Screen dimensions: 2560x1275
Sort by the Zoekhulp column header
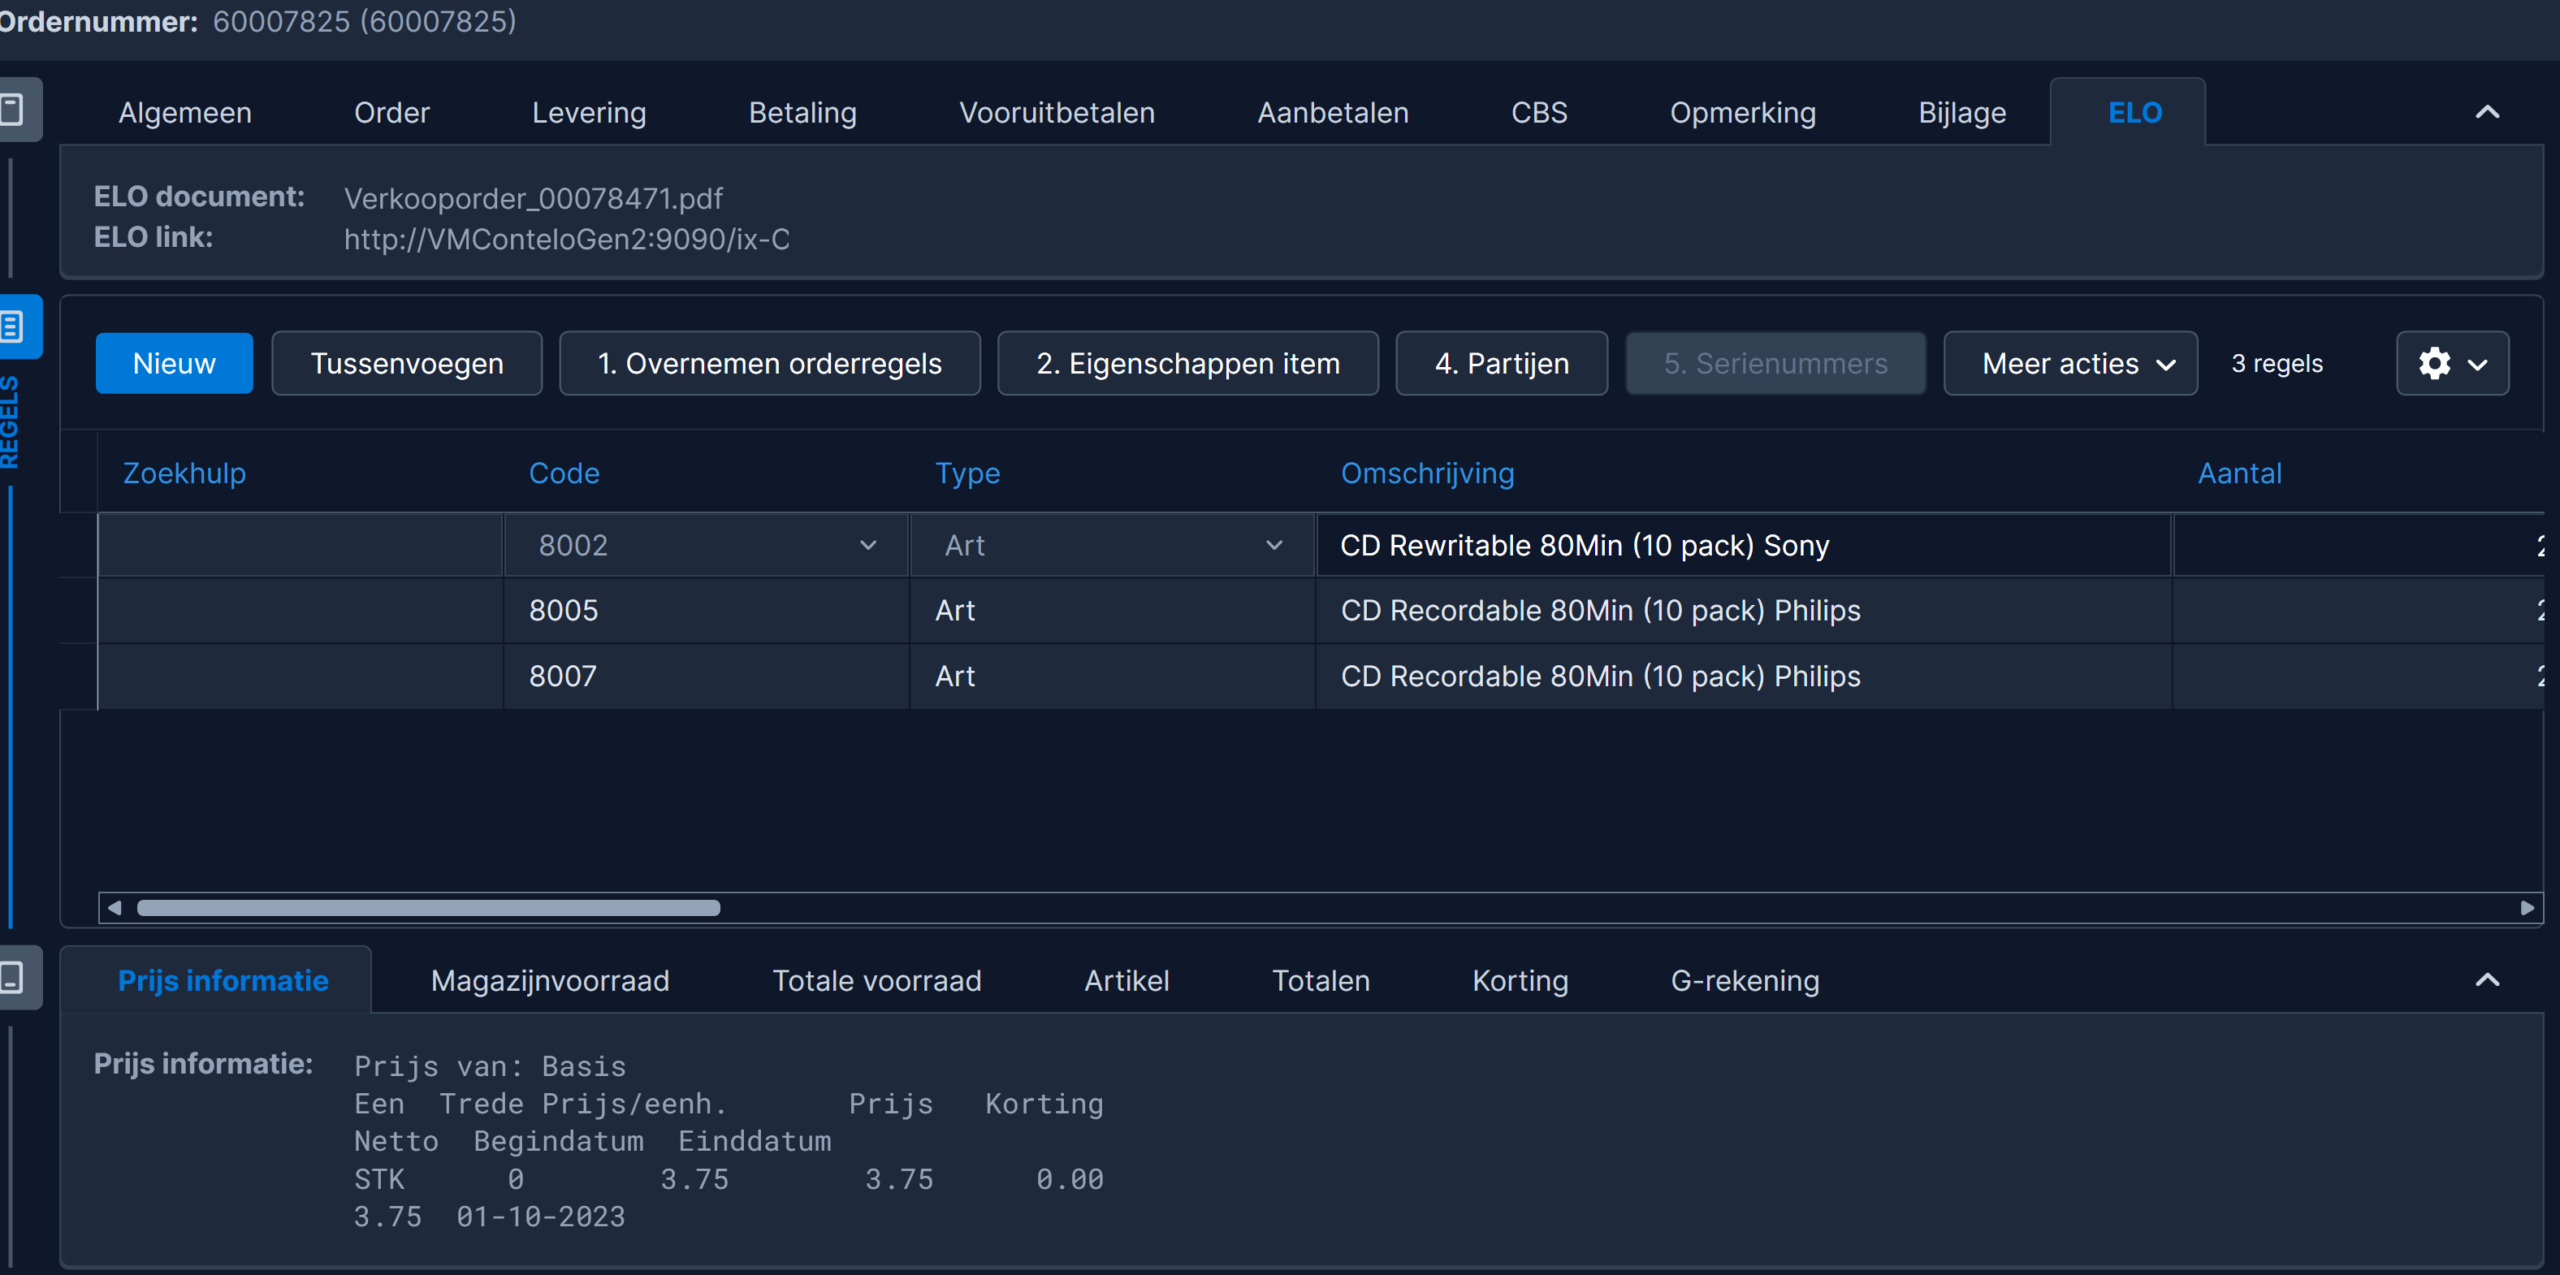(x=184, y=473)
